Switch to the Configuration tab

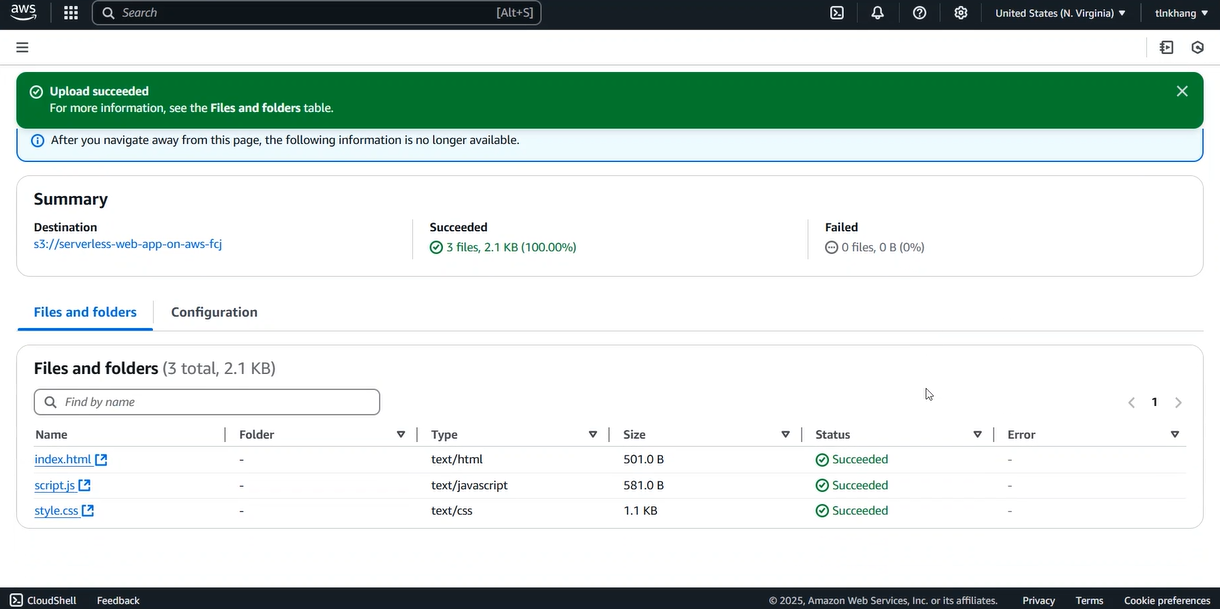pos(214,312)
